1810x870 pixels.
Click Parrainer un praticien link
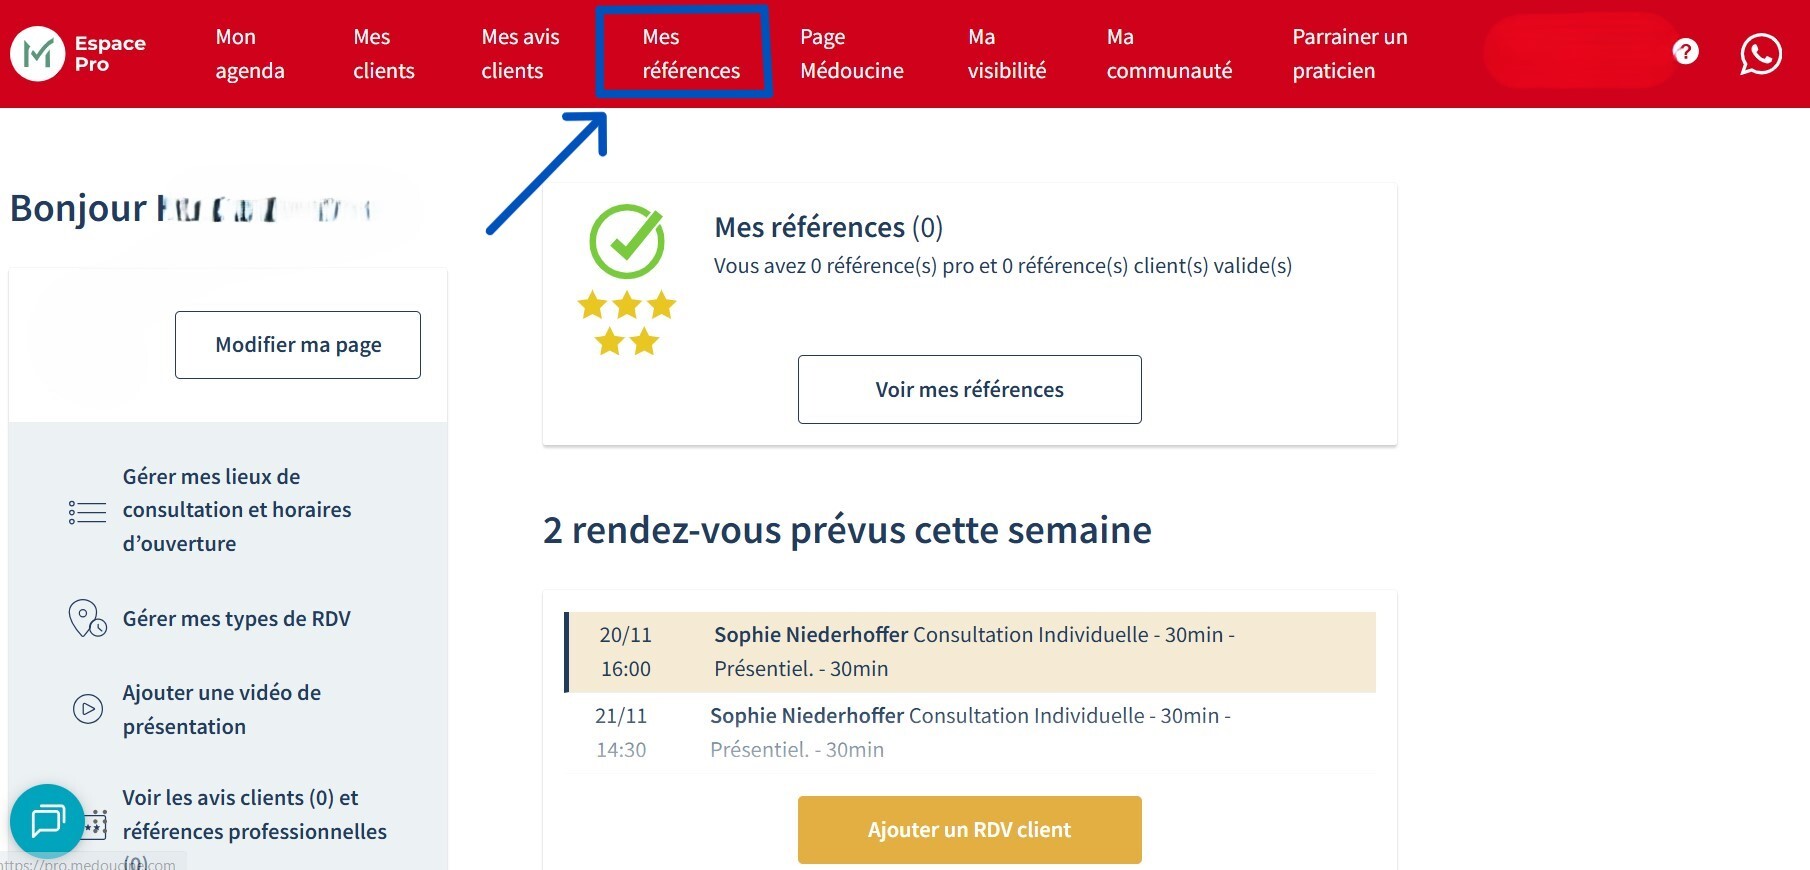pos(1349,54)
